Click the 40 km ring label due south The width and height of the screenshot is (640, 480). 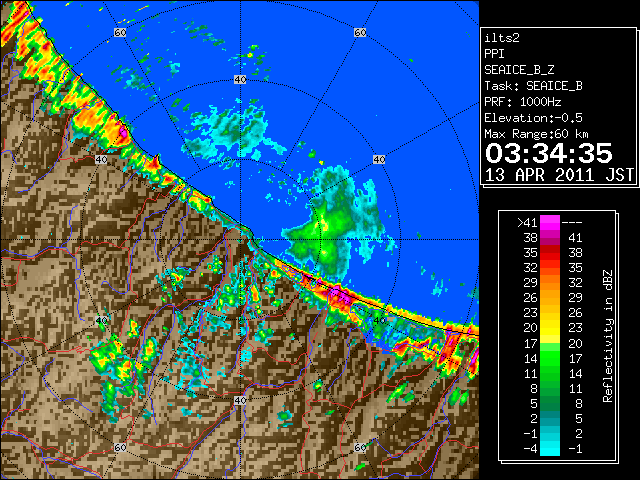240,400
